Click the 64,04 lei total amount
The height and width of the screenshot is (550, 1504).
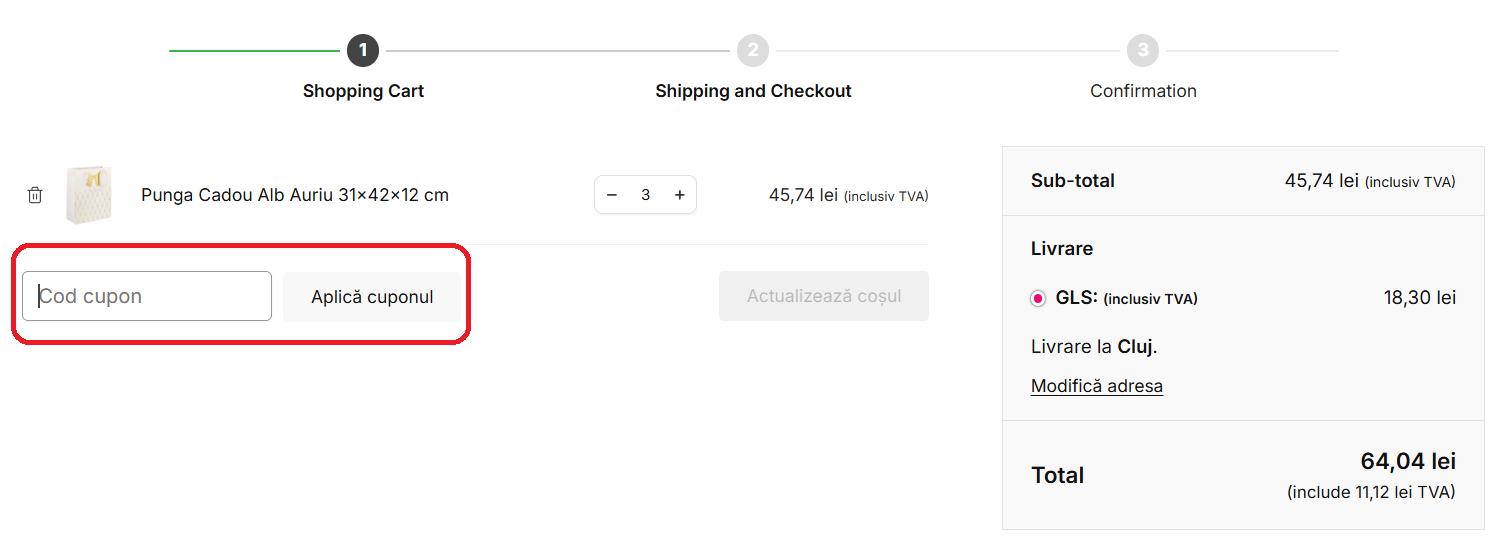[1407, 461]
